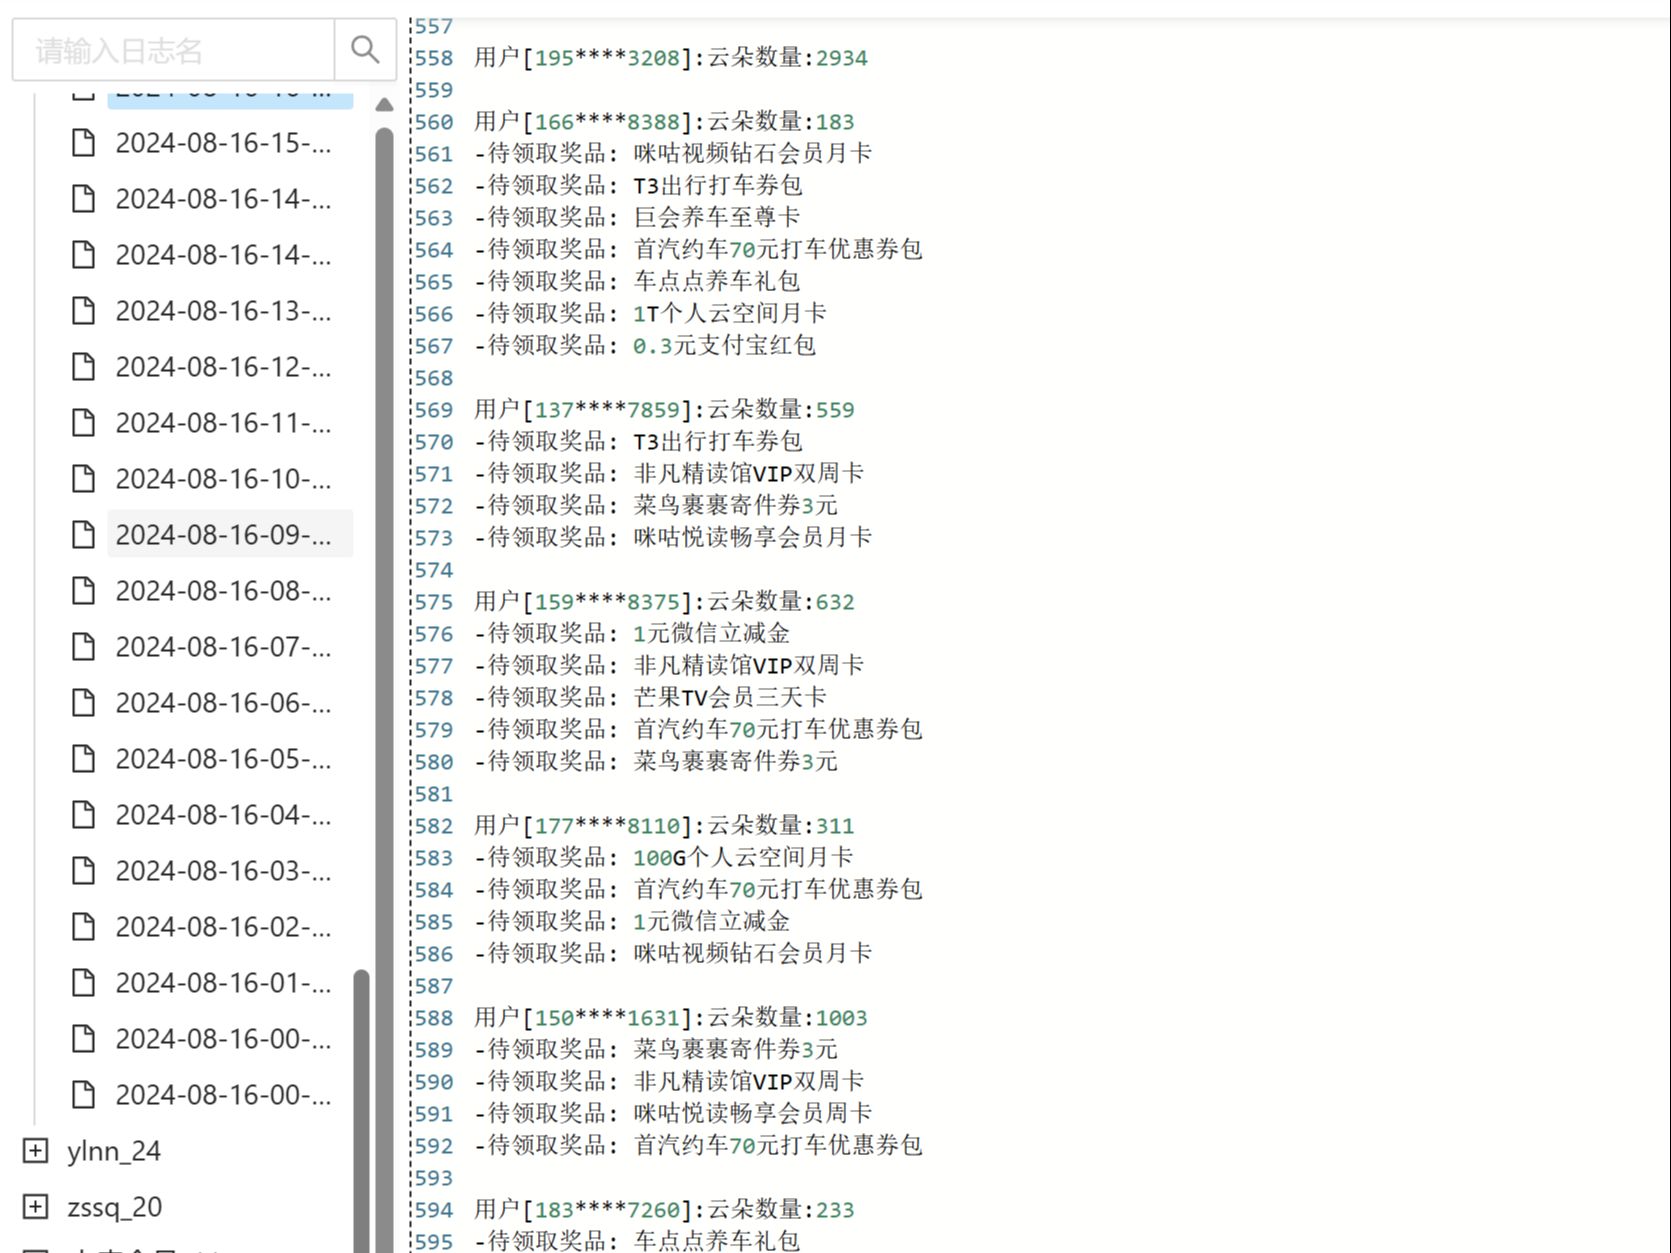This screenshot has height=1253, width=1671.
Task: Click line 570 T3出行打车券包
Action: (638, 442)
